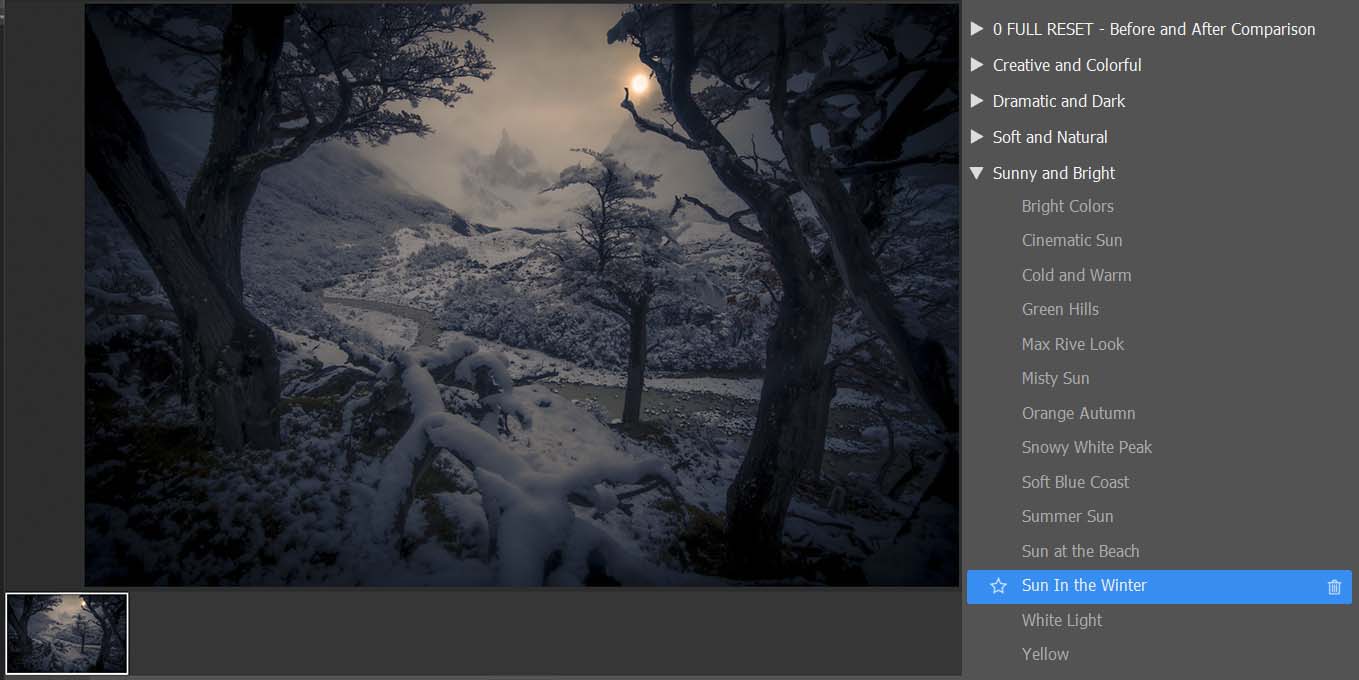1359x680 pixels.
Task: Apply the Summer Sun preset
Action: pos(1067,516)
